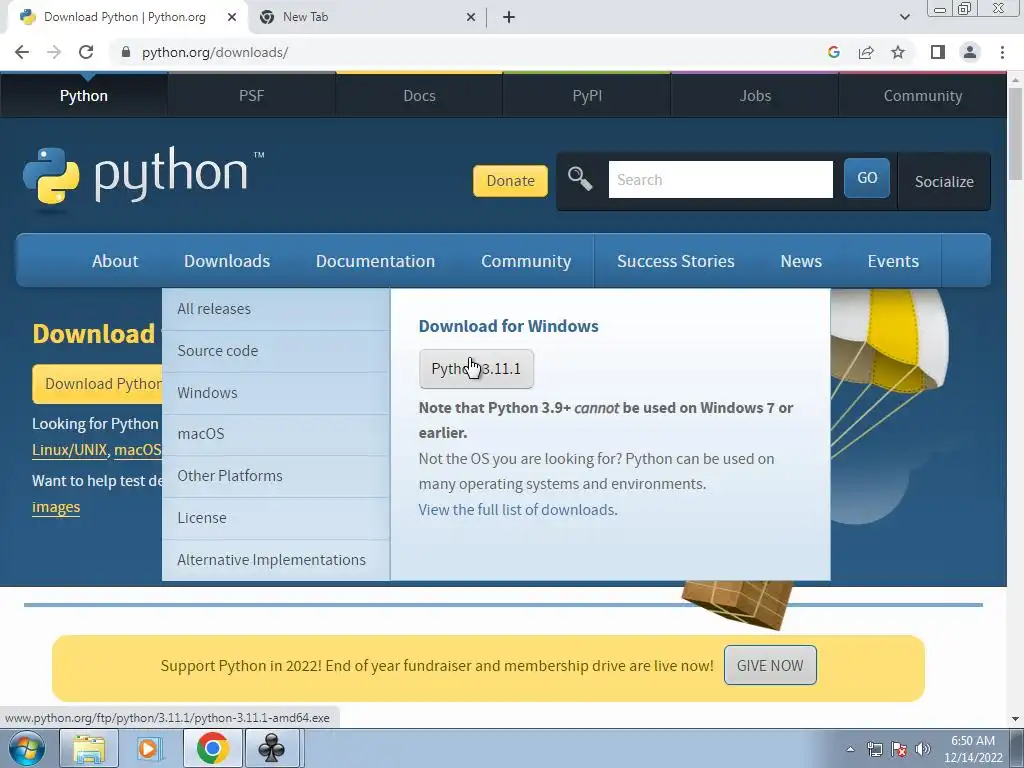Open the club-suit app in the taskbar
Screen dimensions: 1024x768
click(x=272, y=748)
